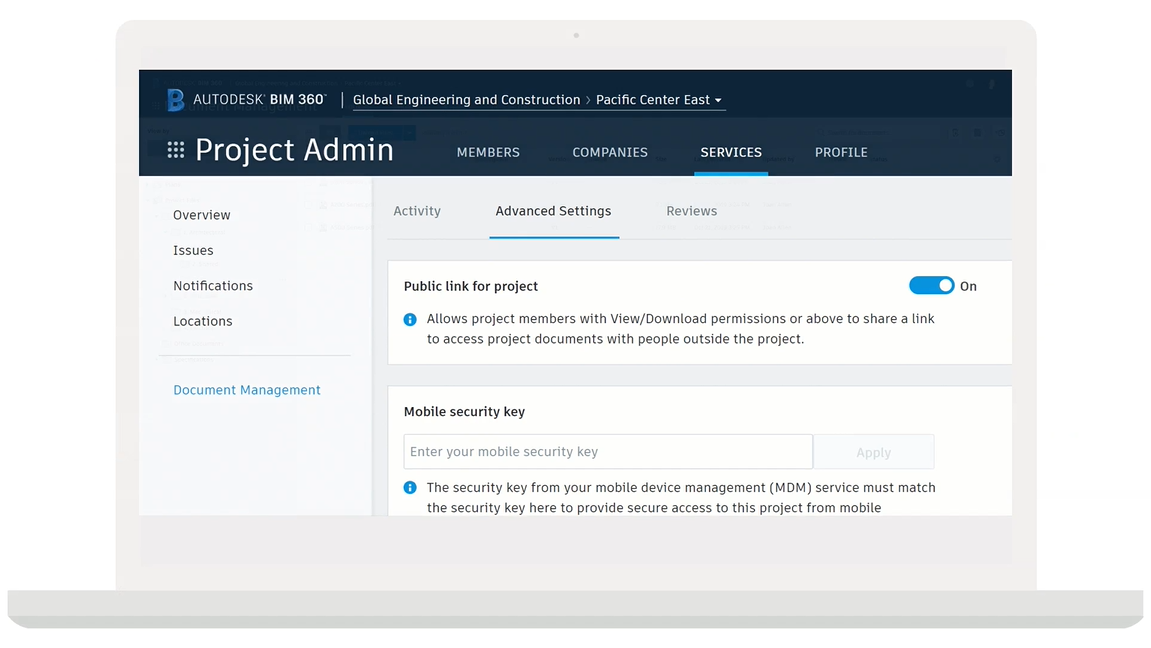
Task: Click the Apply button
Action: point(874,451)
